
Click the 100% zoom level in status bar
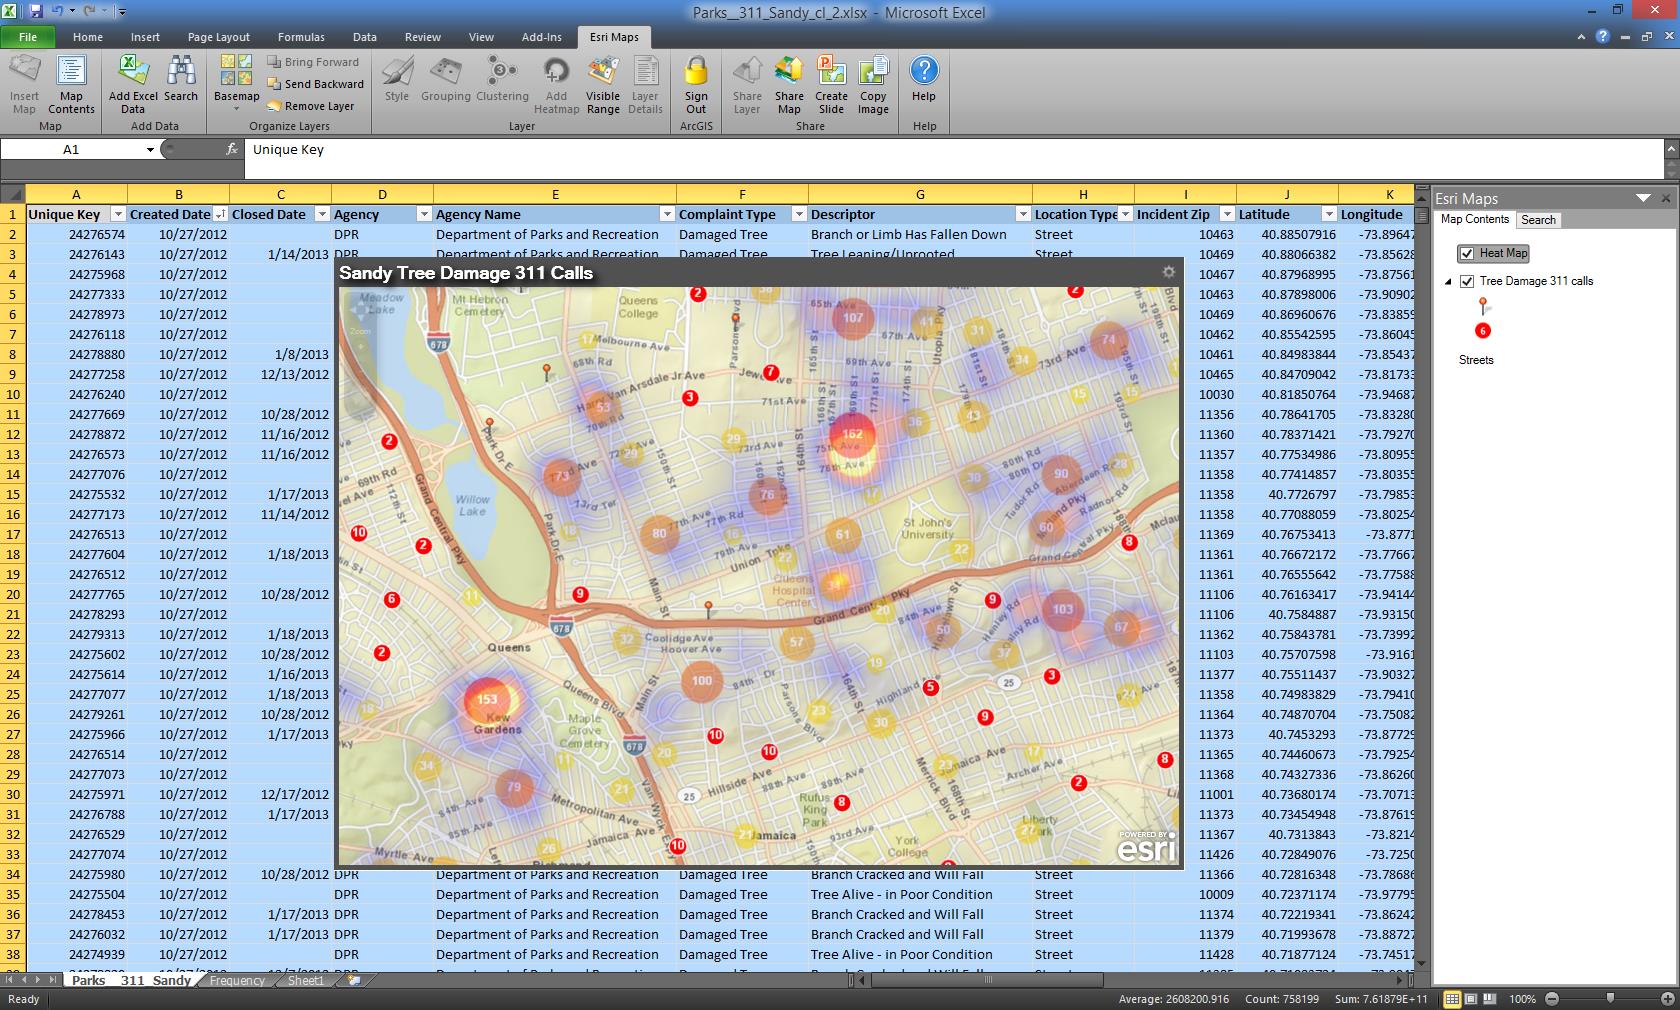1522,998
